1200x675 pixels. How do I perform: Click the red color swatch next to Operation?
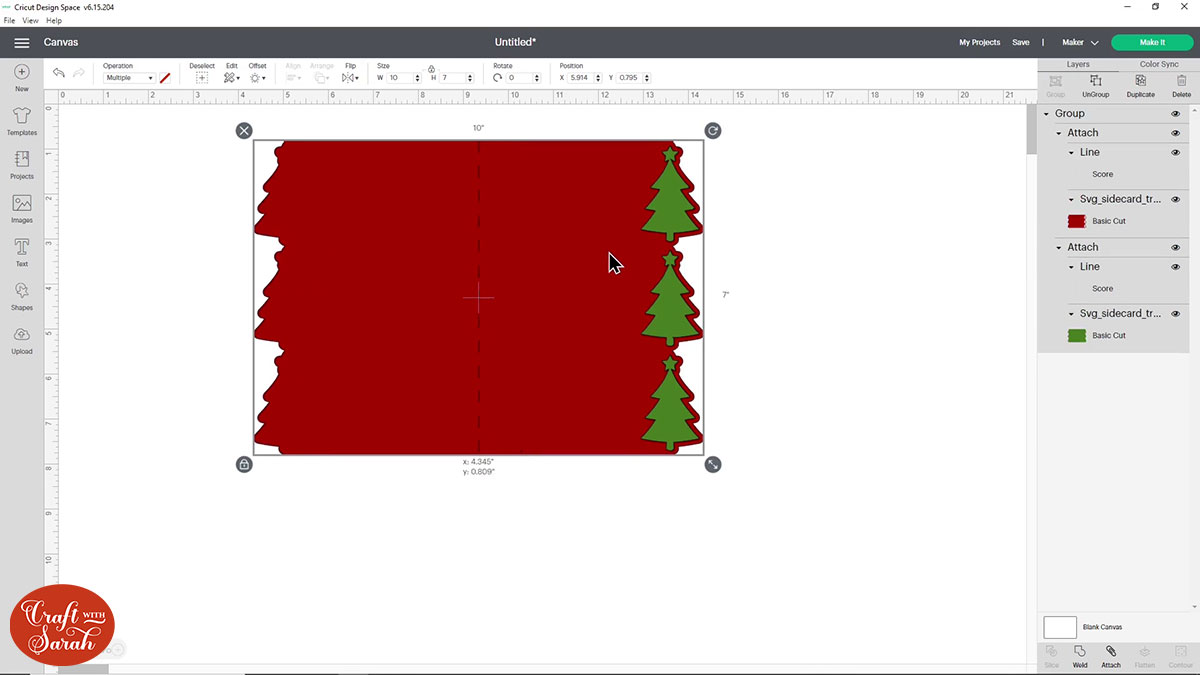pyautogui.click(x=165, y=76)
